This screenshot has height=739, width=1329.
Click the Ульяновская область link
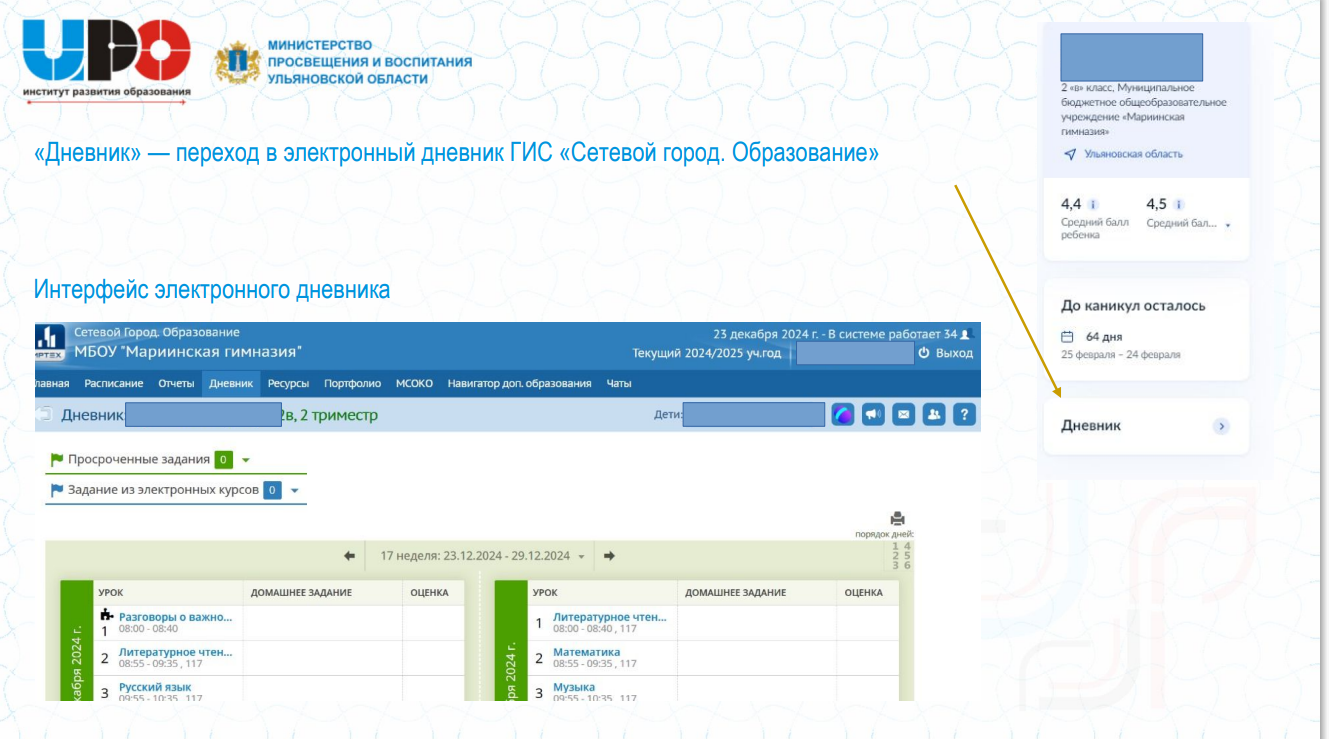pyautogui.click(x=1133, y=154)
